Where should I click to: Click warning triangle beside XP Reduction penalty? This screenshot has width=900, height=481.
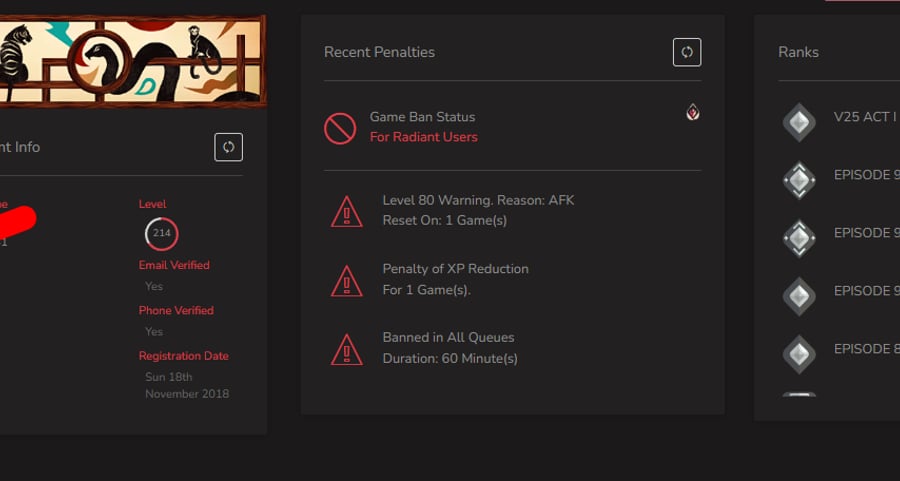click(347, 281)
